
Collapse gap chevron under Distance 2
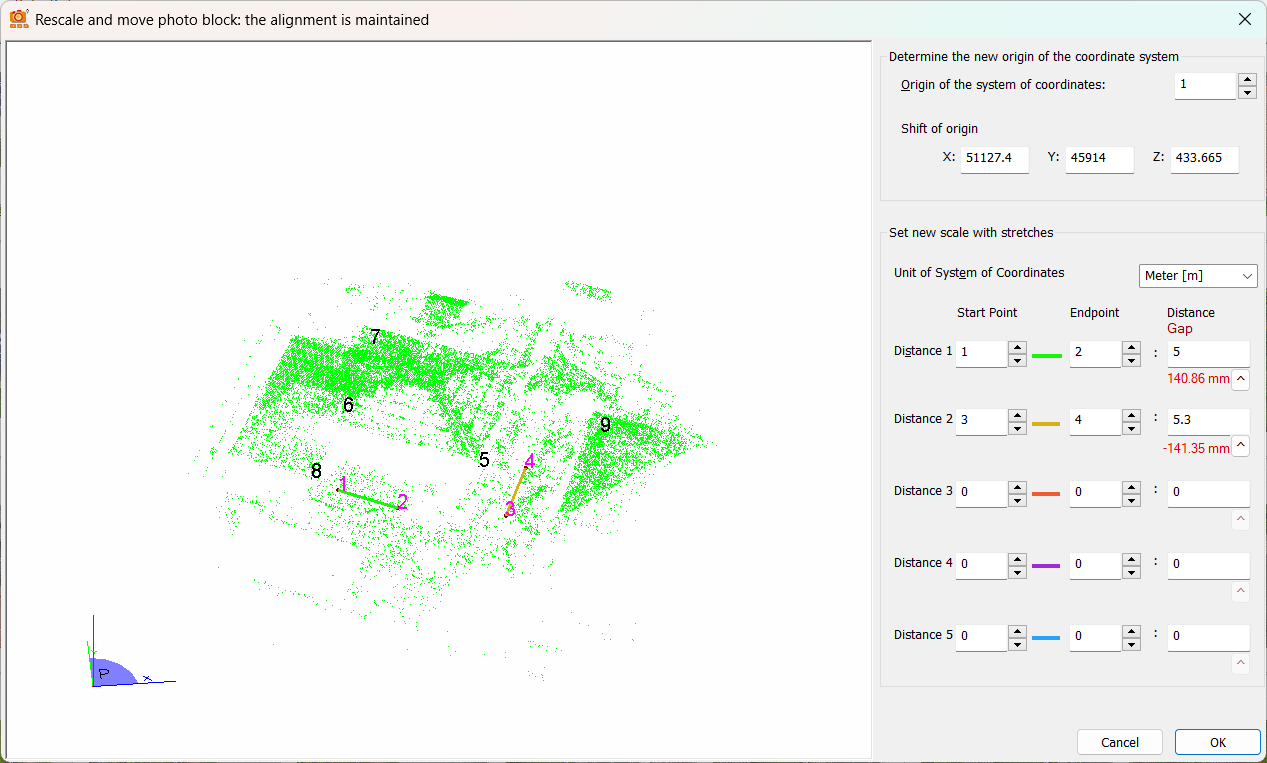pyautogui.click(x=1240, y=446)
